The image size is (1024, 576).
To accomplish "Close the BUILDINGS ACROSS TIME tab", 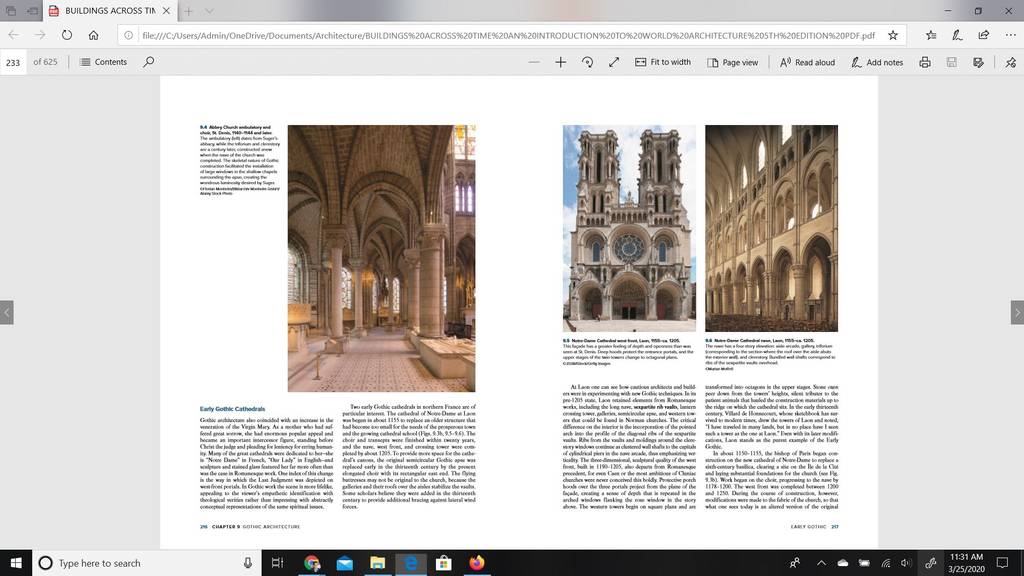I will click(x=167, y=10).
